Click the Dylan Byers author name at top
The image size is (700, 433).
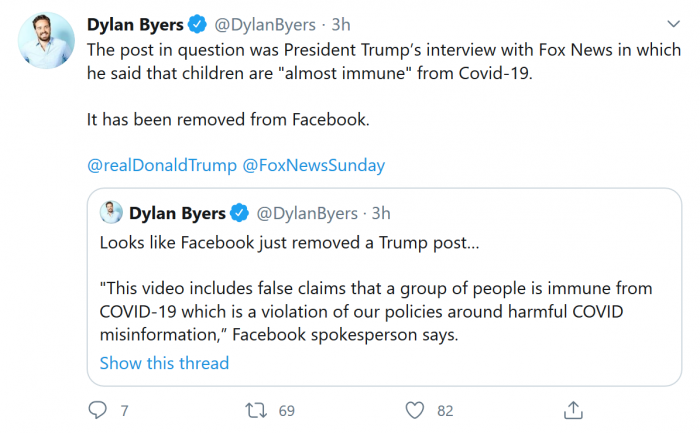click(133, 24)
